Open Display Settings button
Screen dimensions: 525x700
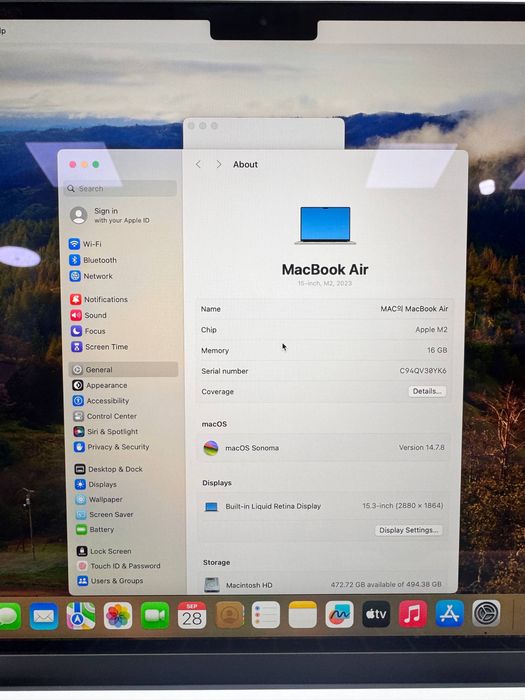coord(408,530)
